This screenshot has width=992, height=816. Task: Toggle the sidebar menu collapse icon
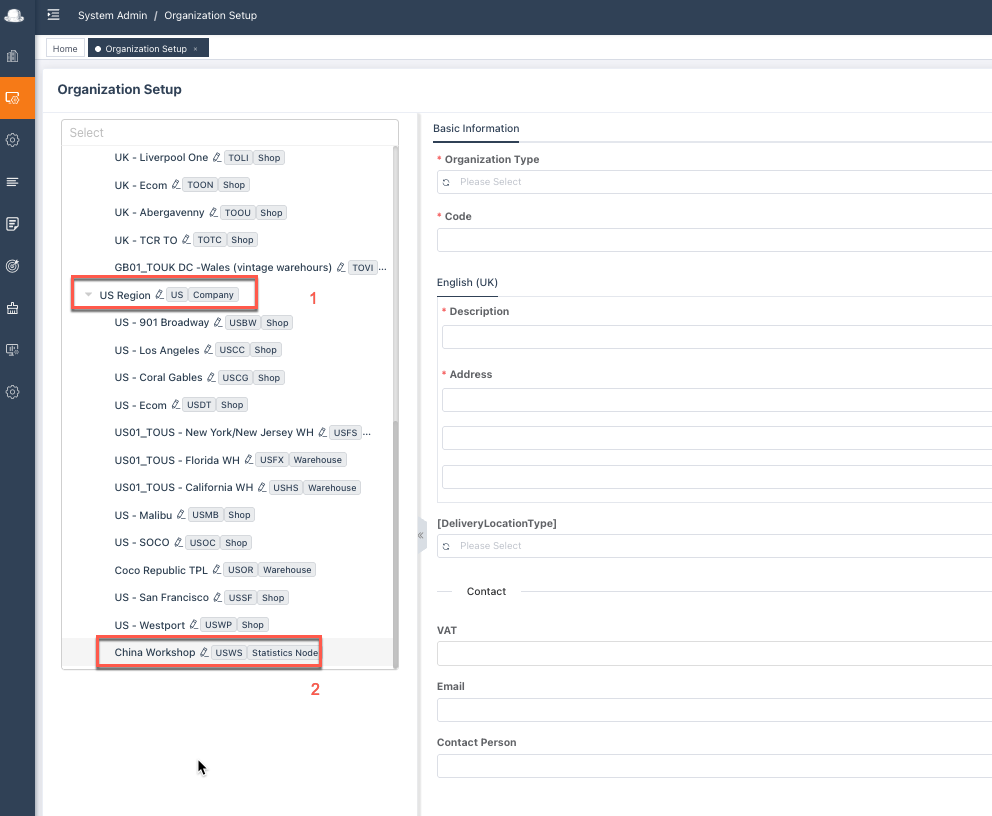(x=53, y=15)
